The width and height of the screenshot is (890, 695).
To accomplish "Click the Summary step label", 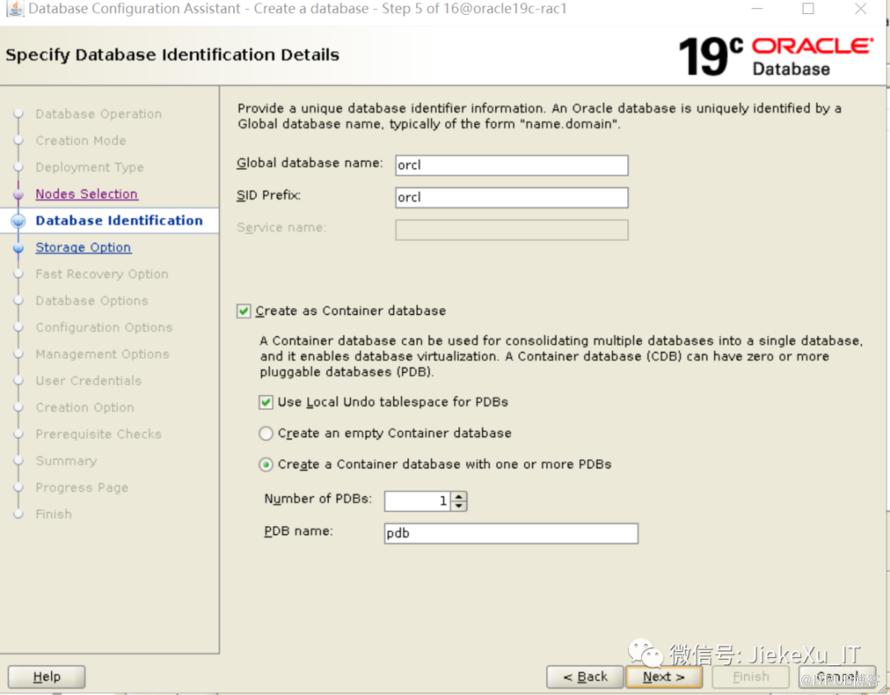I will tap(66, 461).
